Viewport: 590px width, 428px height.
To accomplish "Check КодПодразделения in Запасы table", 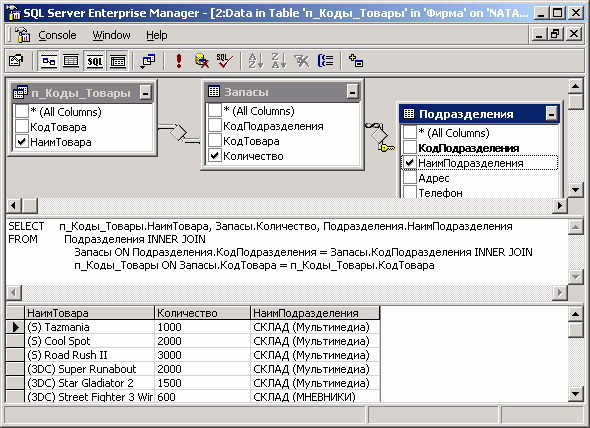I will [214, 125].
